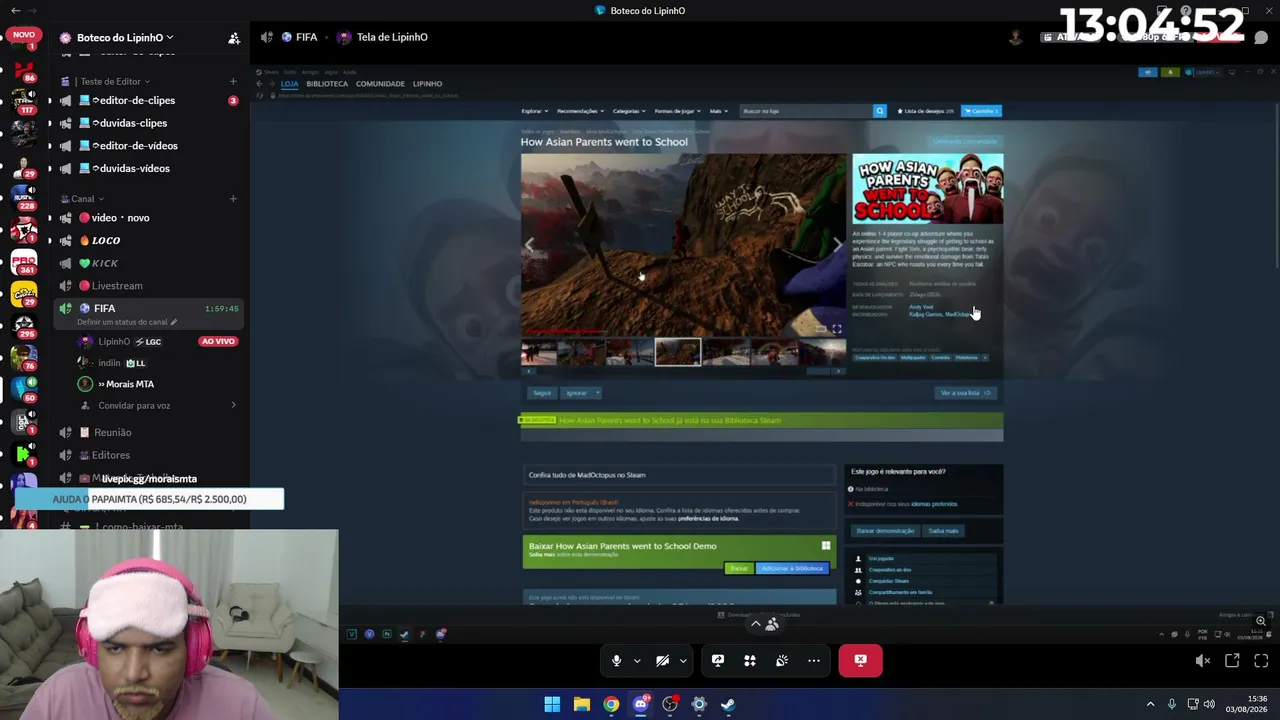Show voice participants list above call controls
Screen dimensions: 1280x720
764,624
